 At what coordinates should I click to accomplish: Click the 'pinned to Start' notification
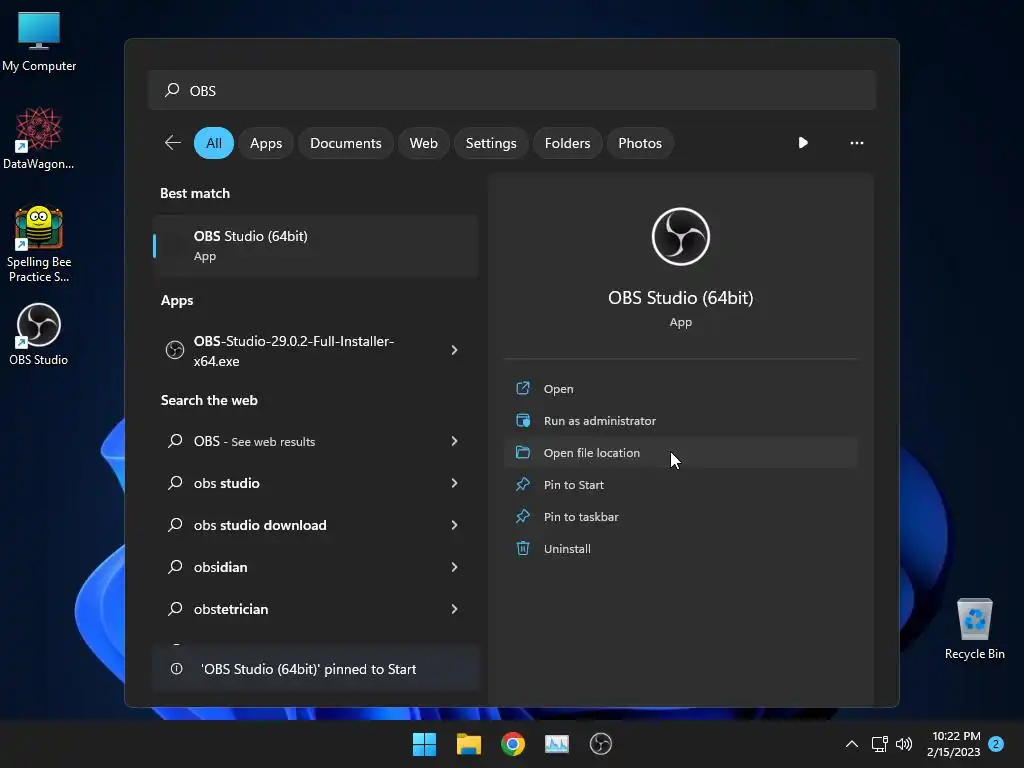tap(316, 669)
